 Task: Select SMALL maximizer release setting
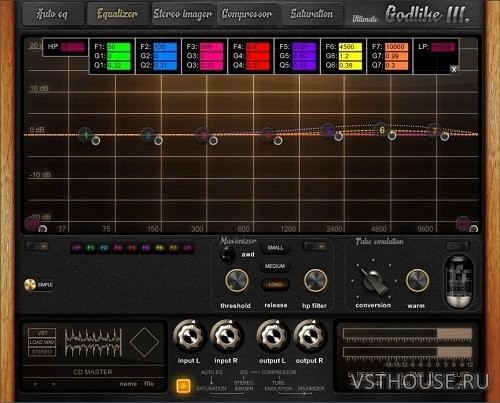275,248
